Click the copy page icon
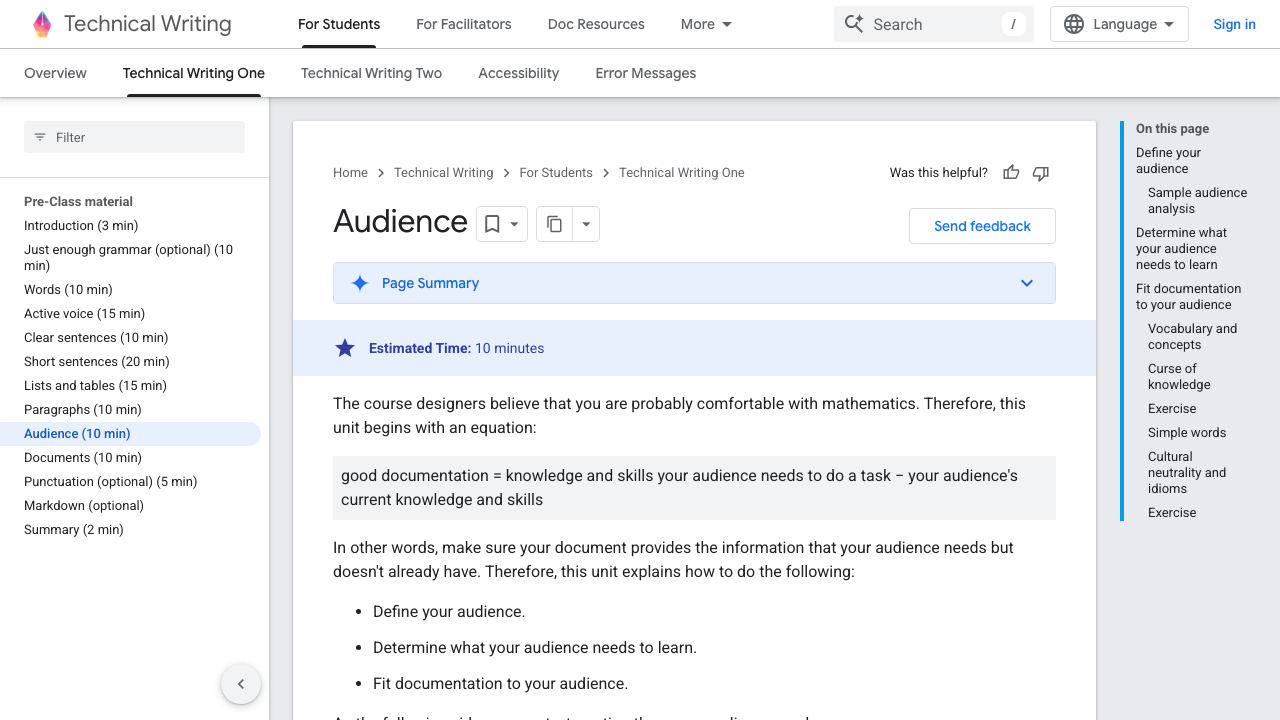This screenshot has width=1280, height=720. (554, 224)
